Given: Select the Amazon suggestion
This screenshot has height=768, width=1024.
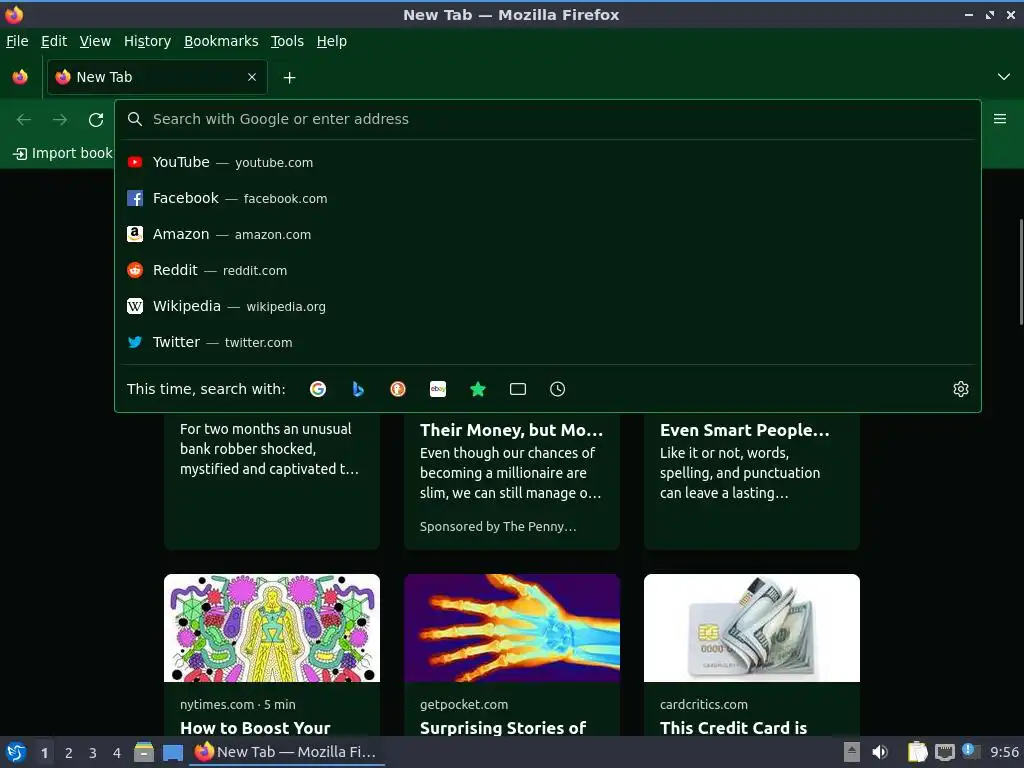Looking at the screenshot, I should [x=548, y=234].
